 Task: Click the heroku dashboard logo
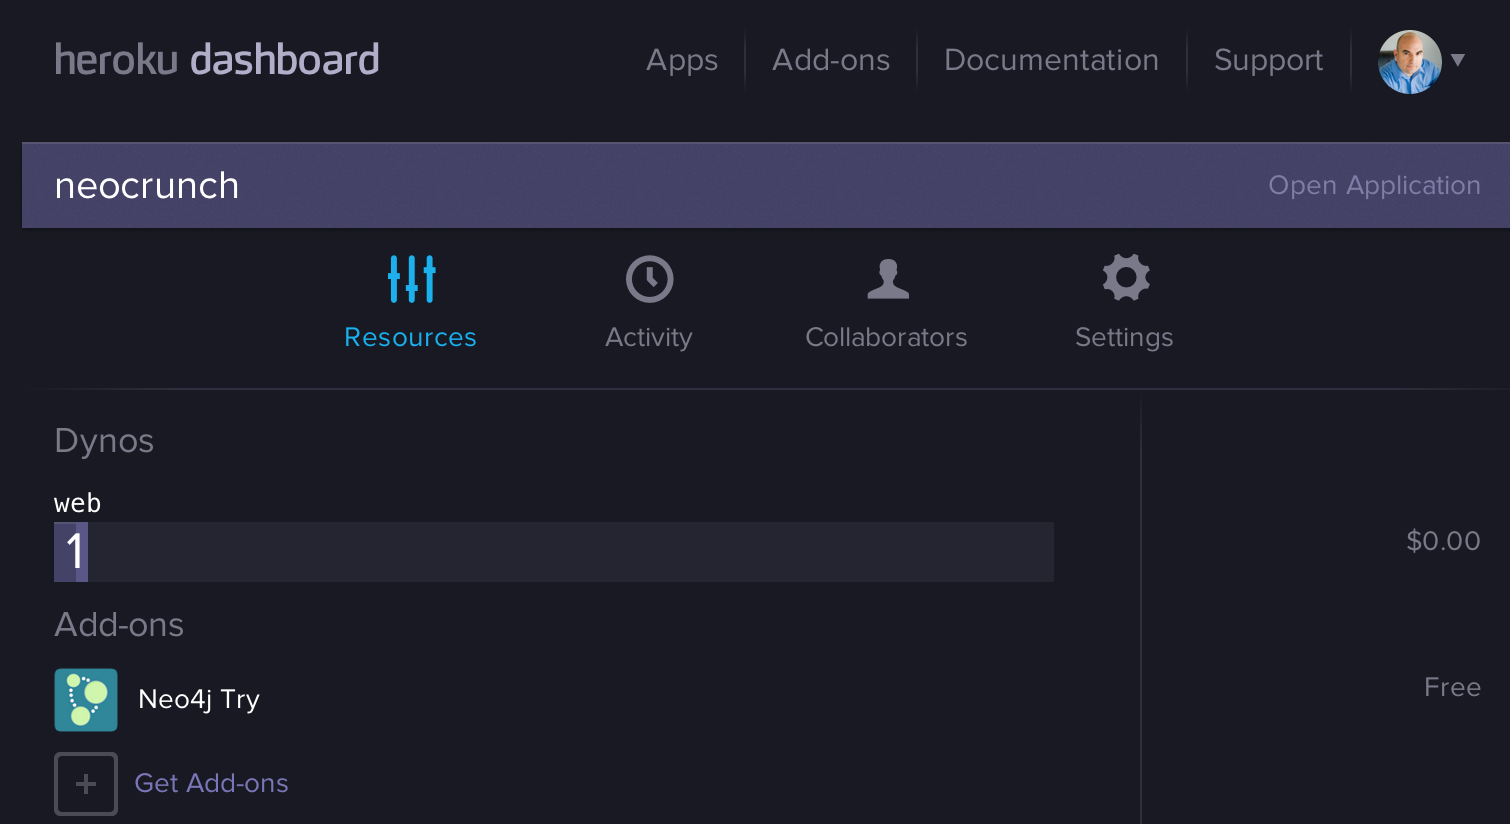coord(217,60)
